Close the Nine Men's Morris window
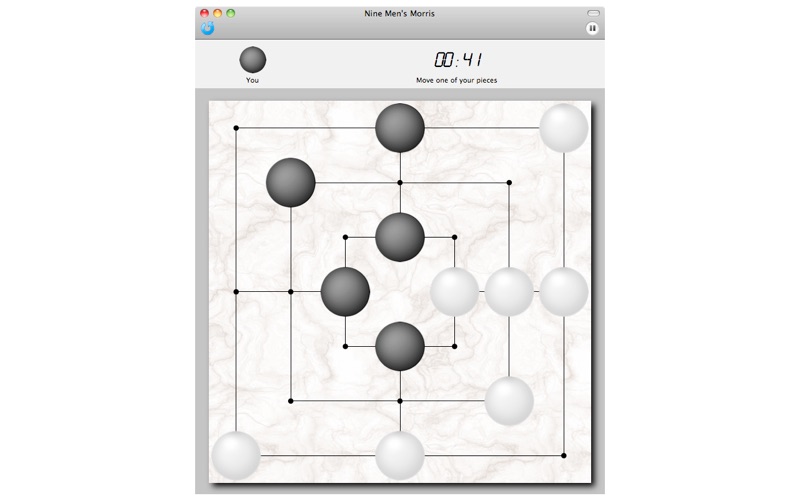This screenshot has width=800, height=500. point(205,13)
